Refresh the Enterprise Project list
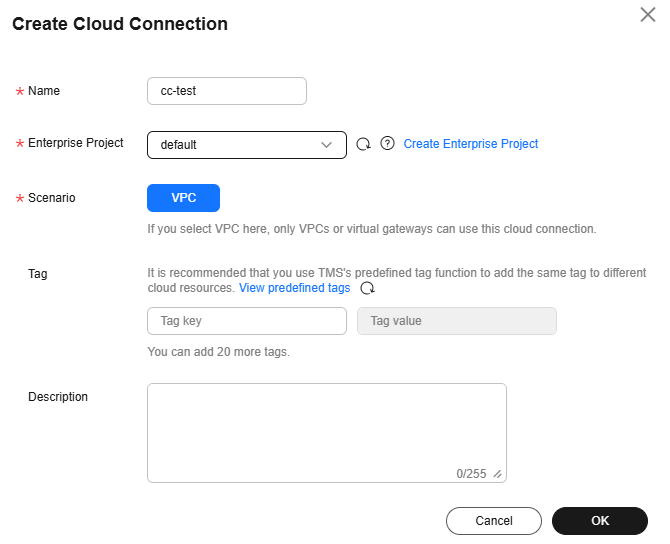This screenshot has height=544, width=670. click(x=364, y=144)
